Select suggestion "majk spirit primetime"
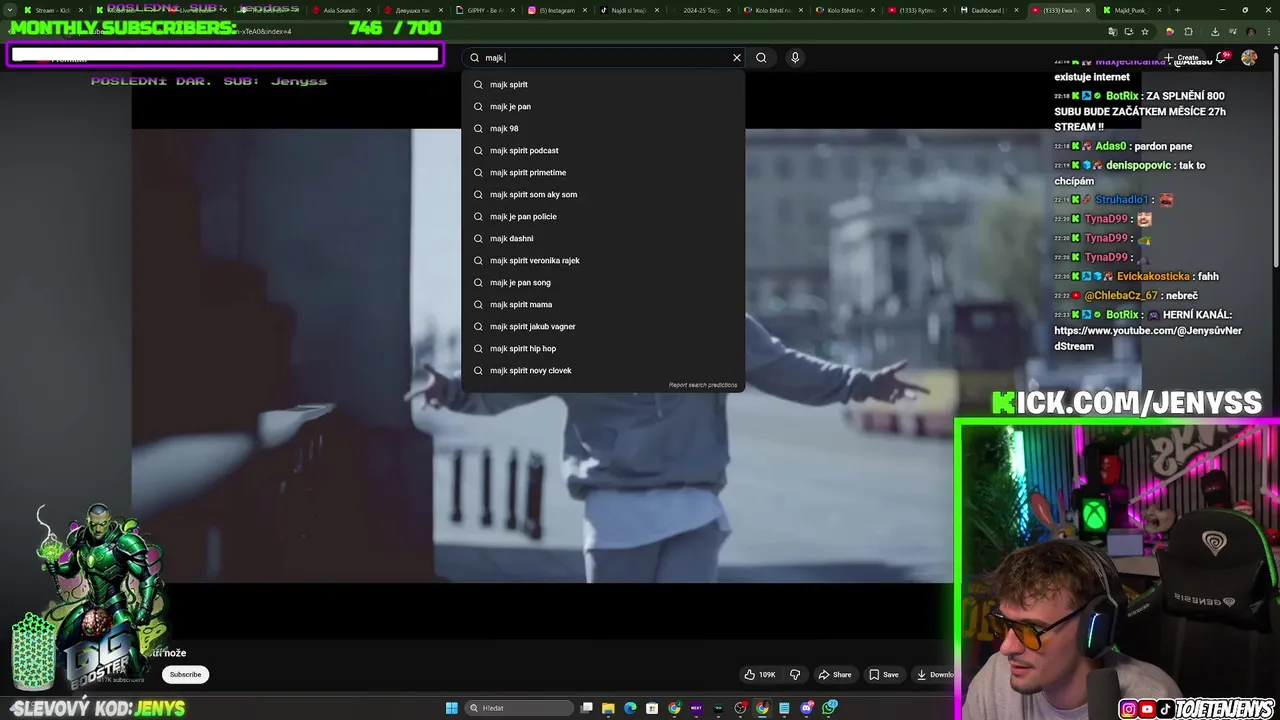This screenshot has height=720, width=1280. pyautogui.click(x=603, y=172)
